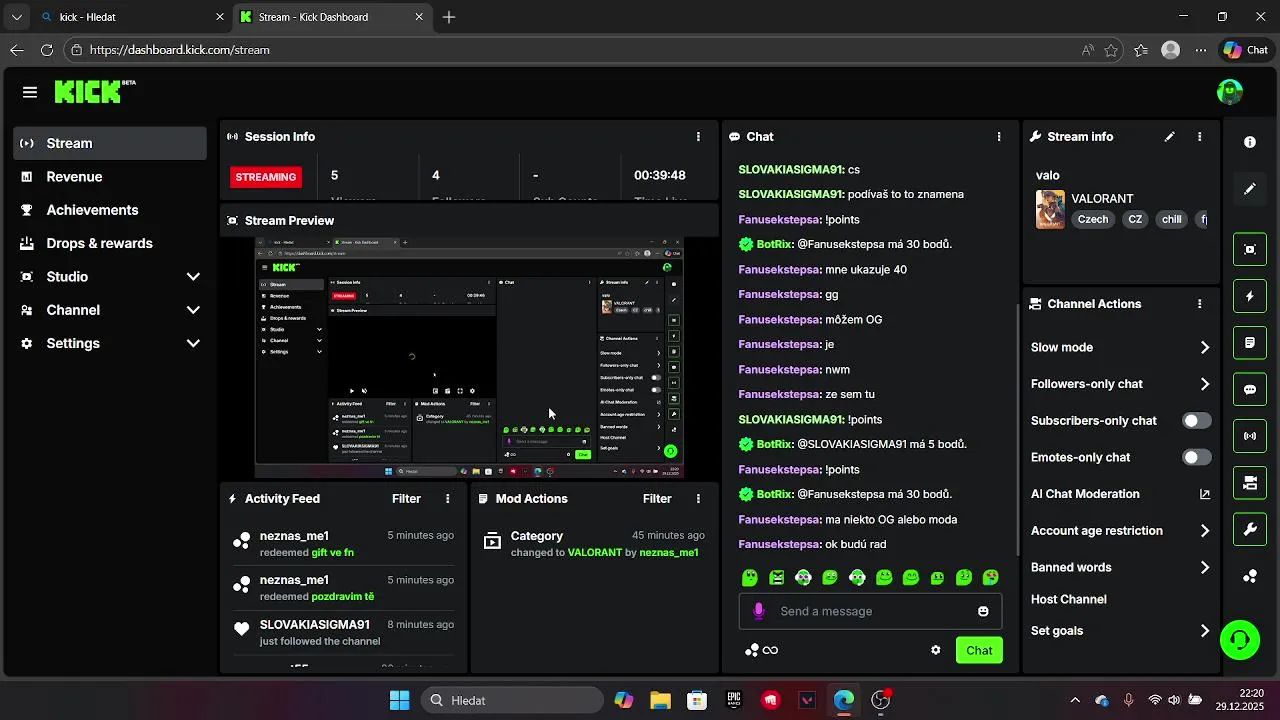Toggle the session info broadcast icon in sidebar
Viewport: 1280px width, 720px height.
click(x=1250, y=436)
